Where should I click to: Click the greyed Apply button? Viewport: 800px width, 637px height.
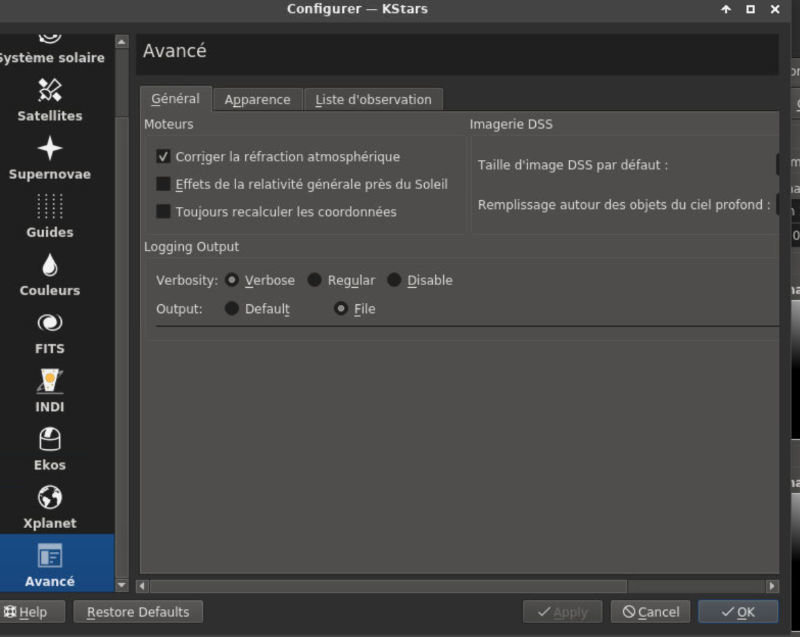point(563,611)
